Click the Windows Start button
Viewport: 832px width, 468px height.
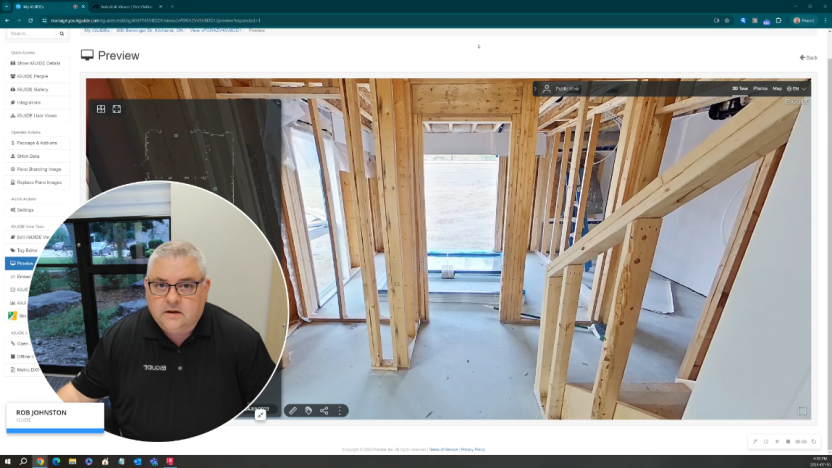[8, 461]
